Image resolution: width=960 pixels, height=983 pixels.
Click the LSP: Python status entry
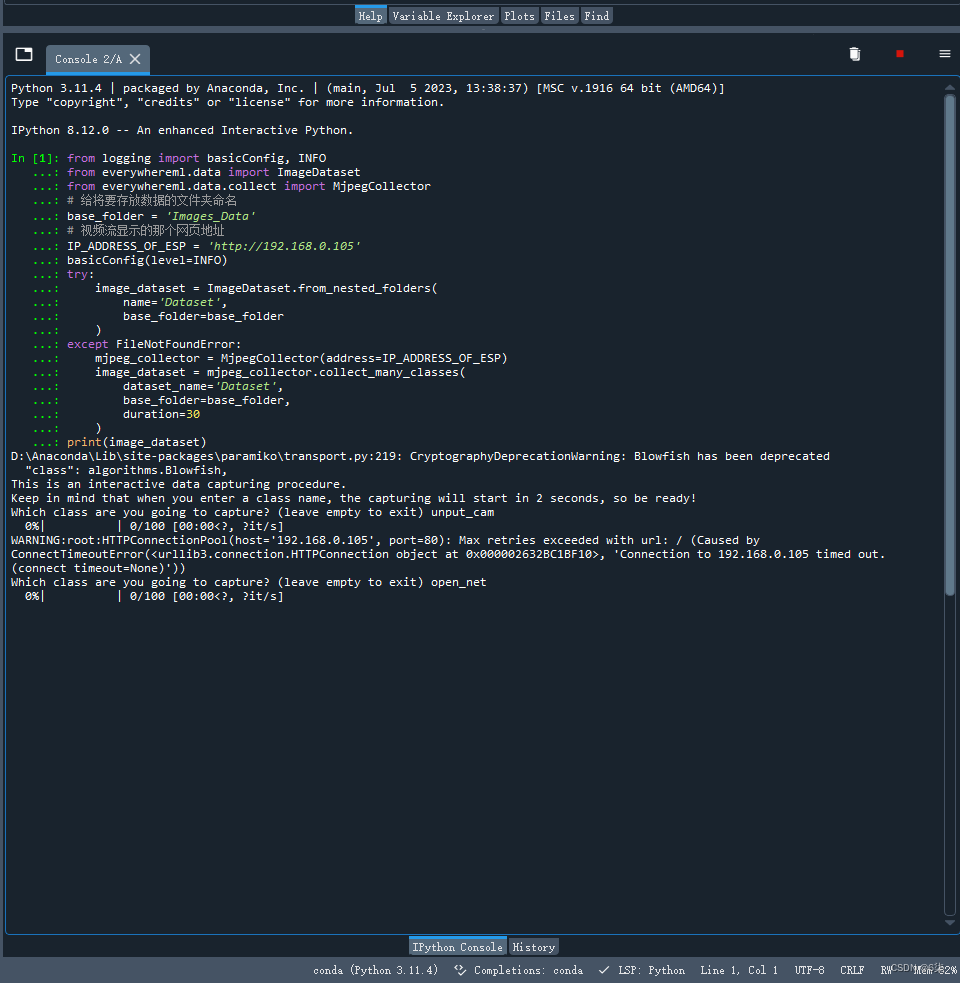click(651, 970)
